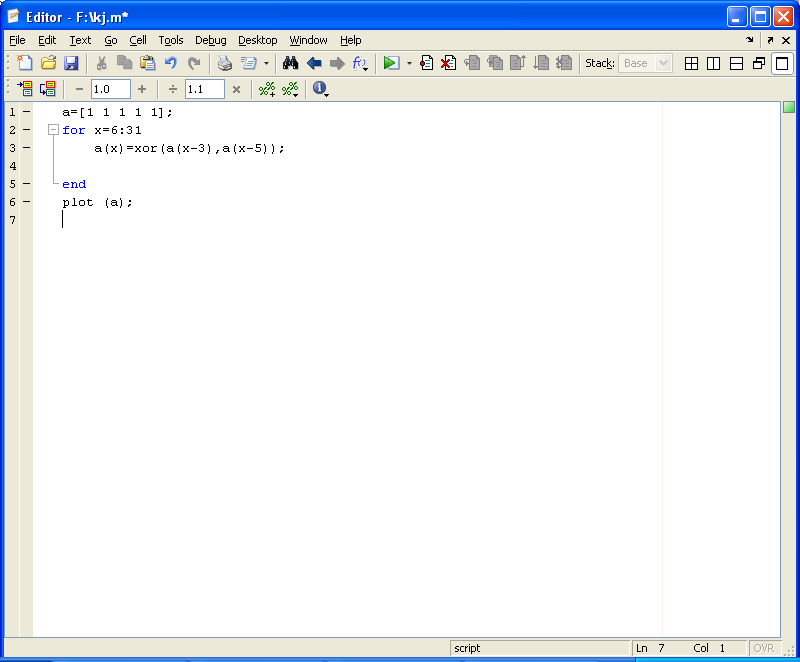800x662 pixels.
Task: Print the file with printer icon
Action: click(224, 63)
